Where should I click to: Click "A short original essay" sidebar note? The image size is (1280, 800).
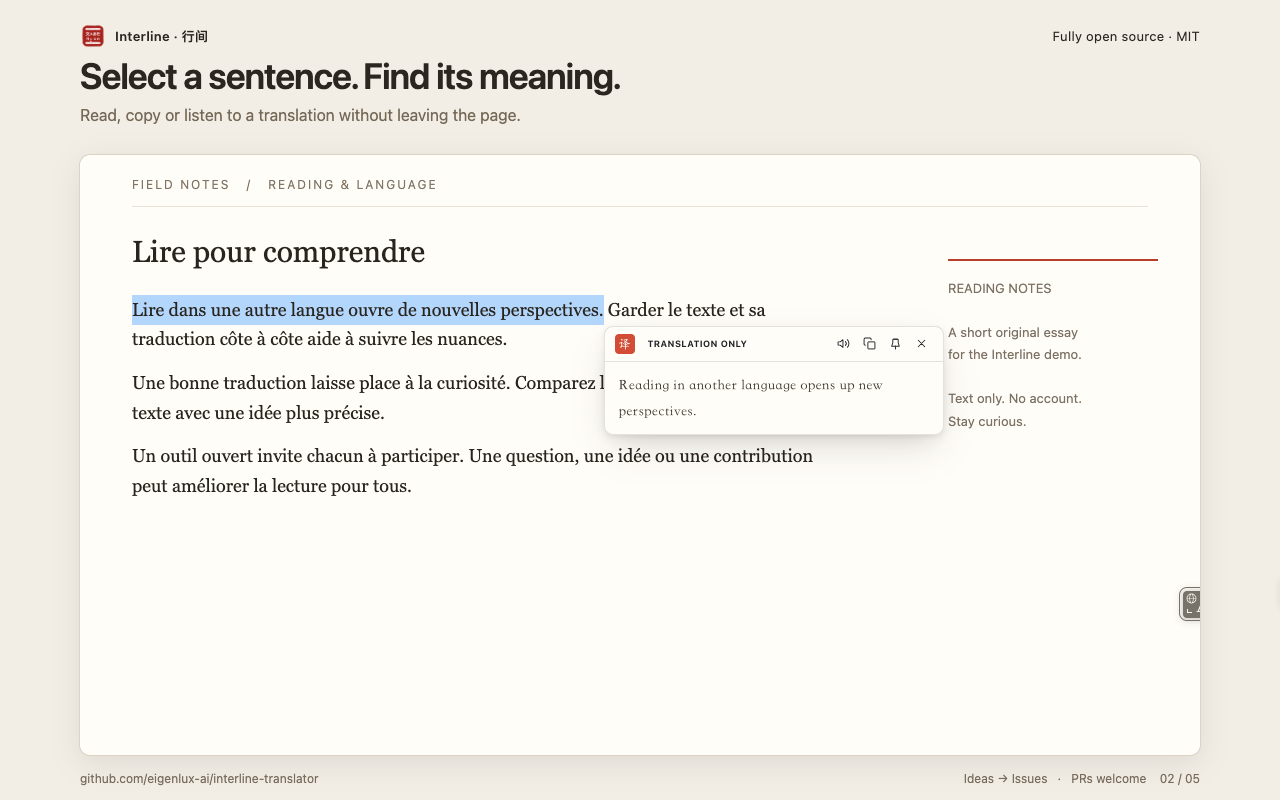tap(1013, 333)
